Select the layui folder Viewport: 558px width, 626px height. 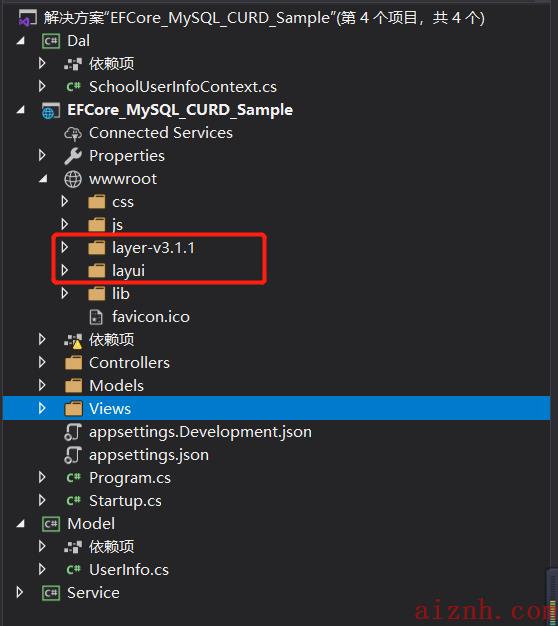coord(128,271)
